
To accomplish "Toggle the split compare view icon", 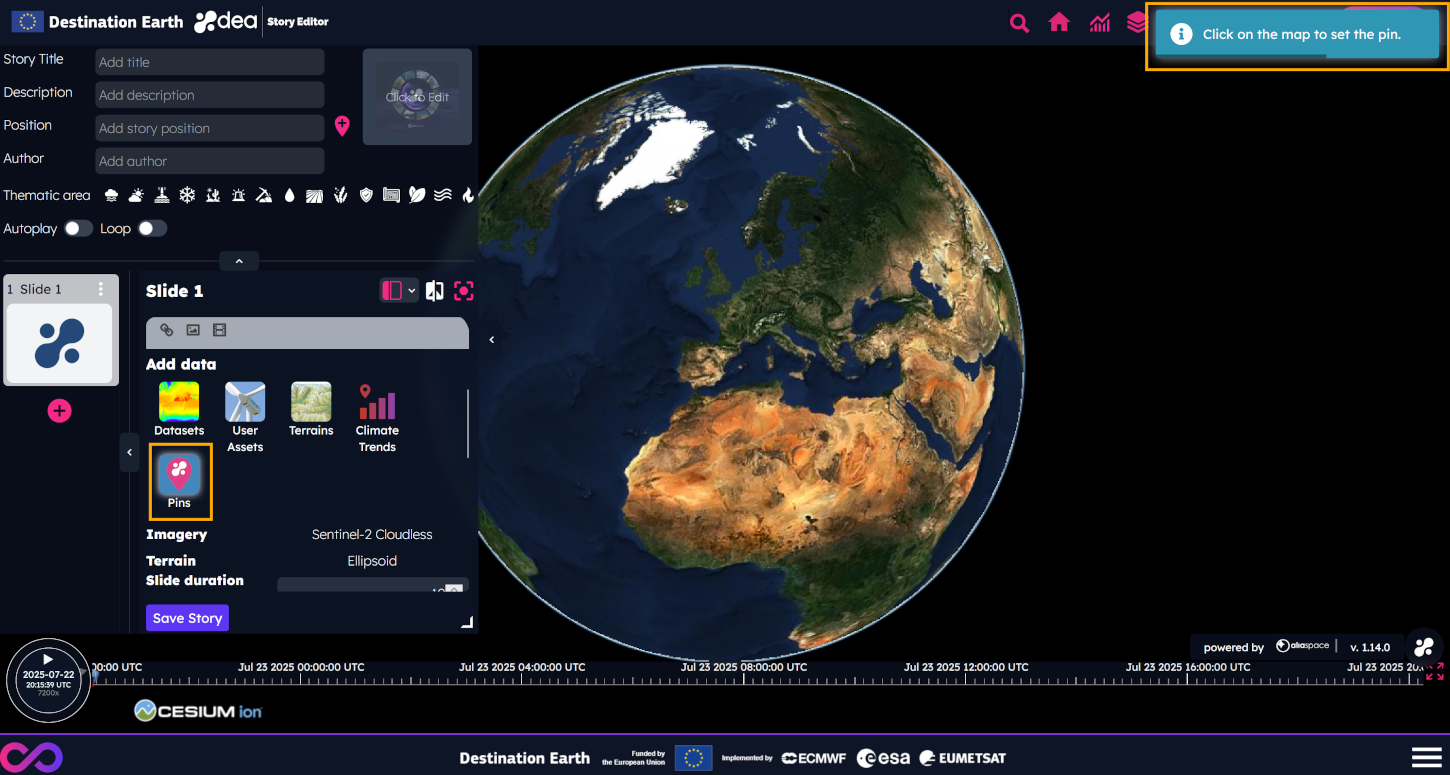I will pos(434,291).
